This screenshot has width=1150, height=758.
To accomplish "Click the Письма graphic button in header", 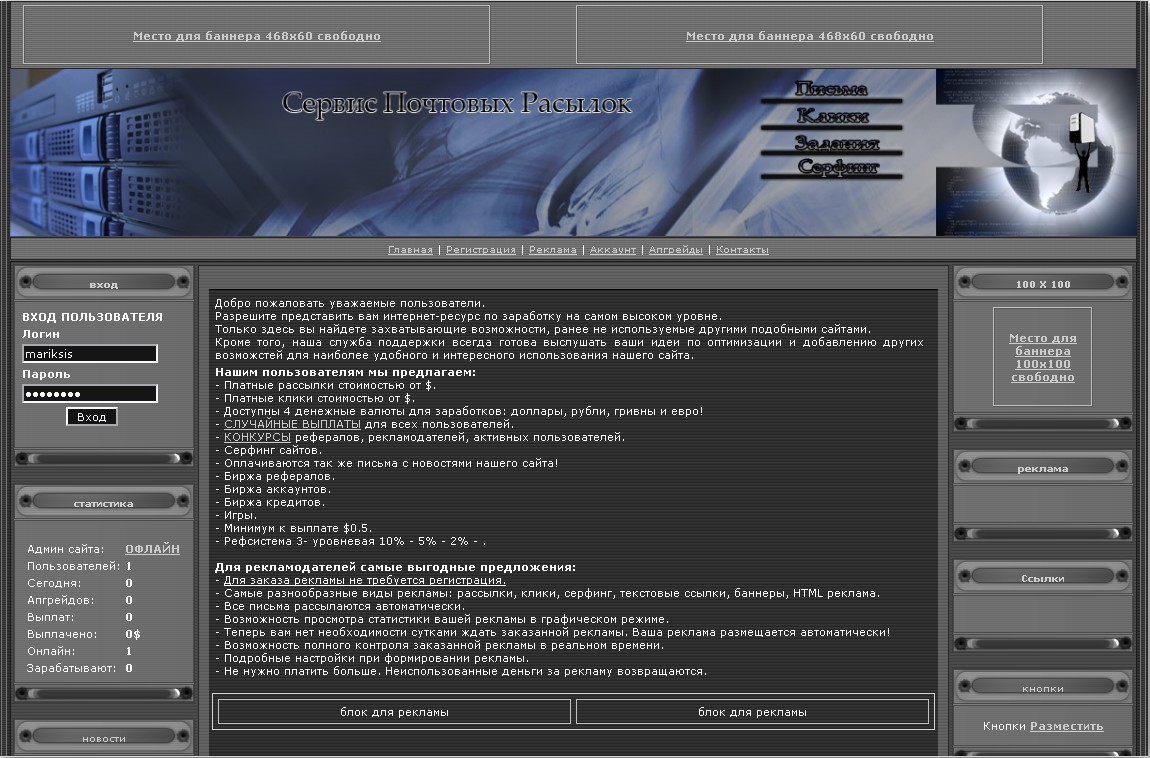I will [831, 90].
